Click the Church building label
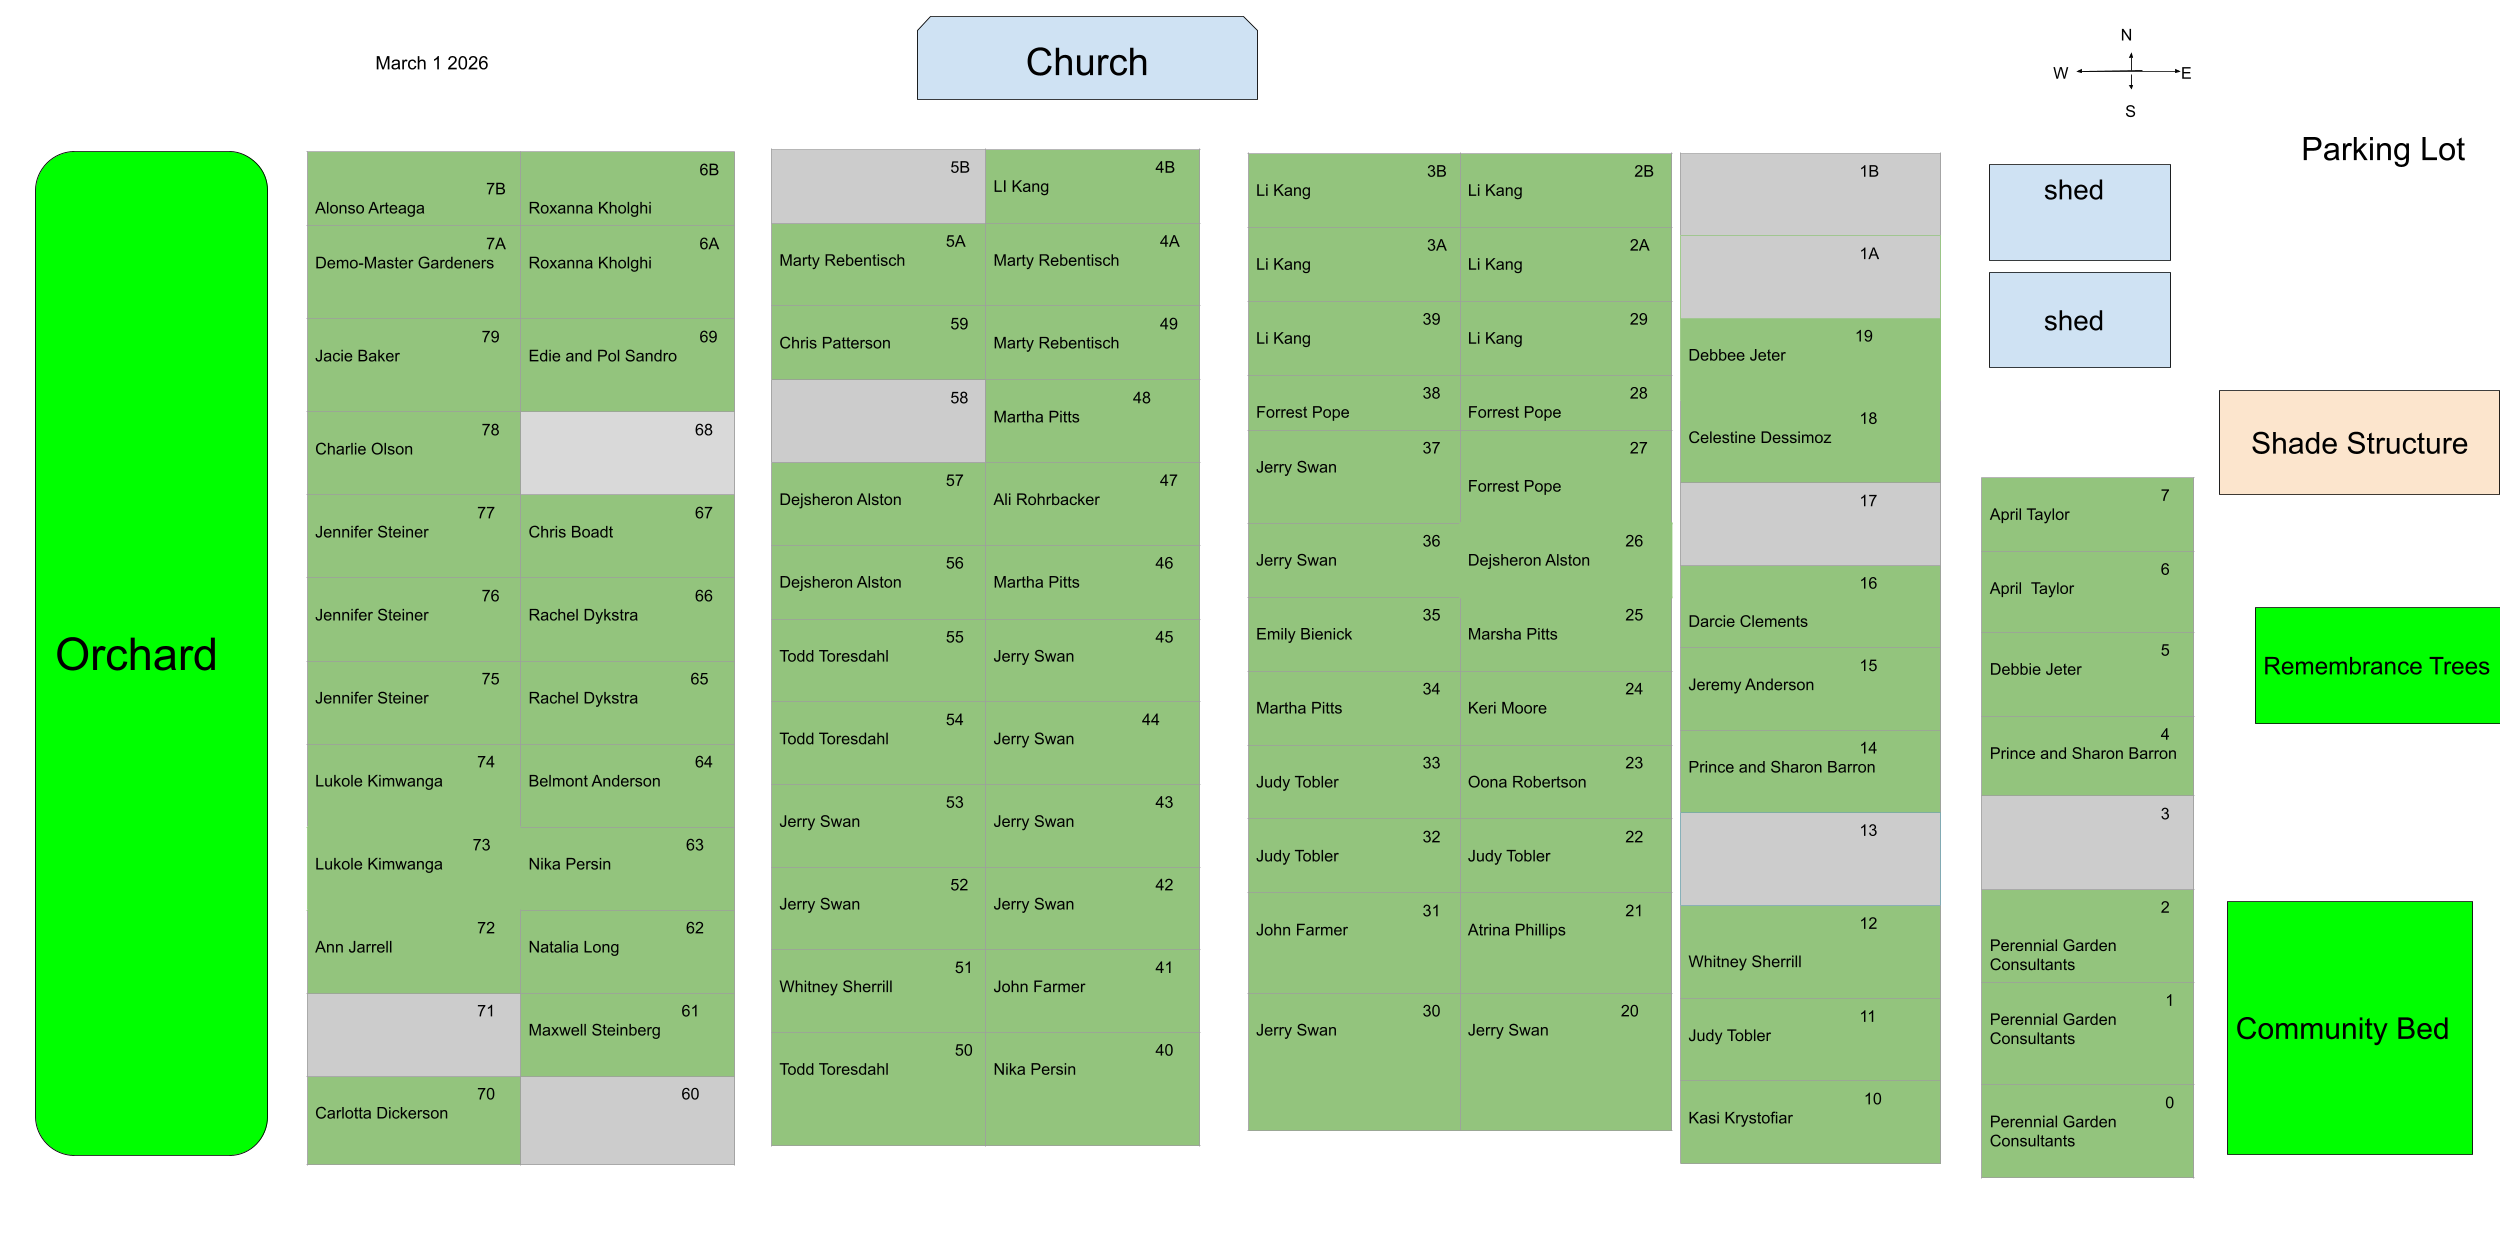The image size is (2500, 1250). 1087,60
